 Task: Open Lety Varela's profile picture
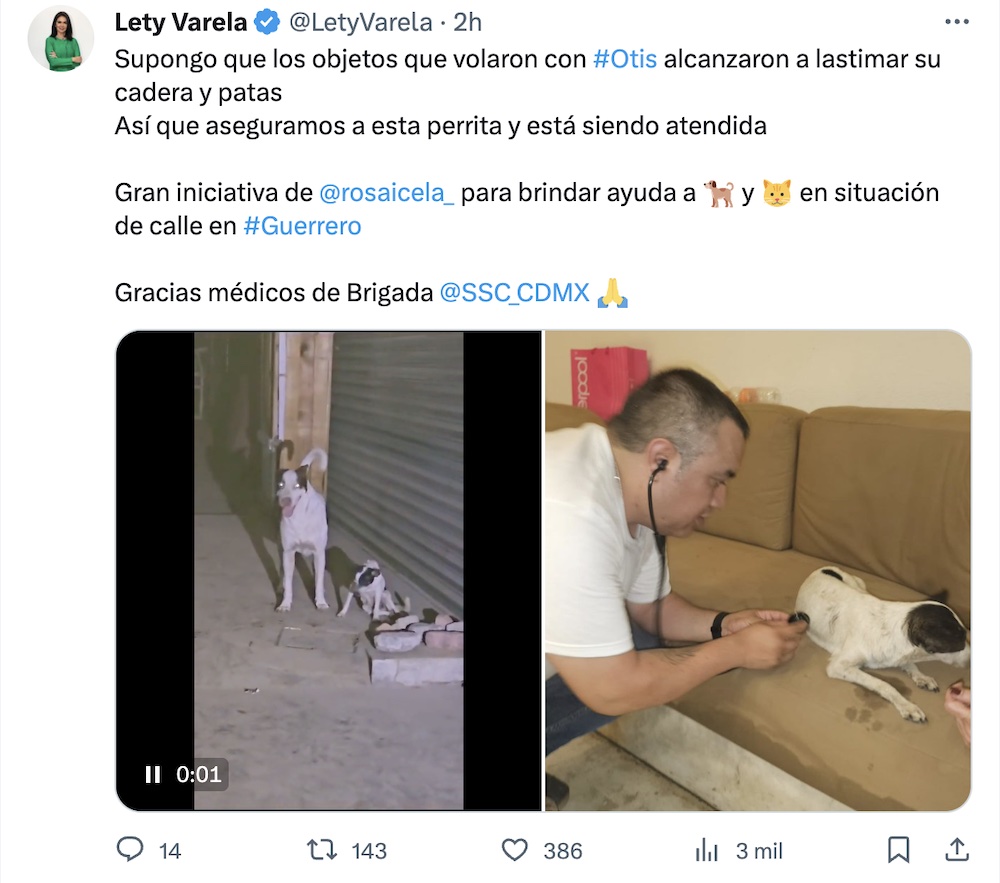click(61, 38)
